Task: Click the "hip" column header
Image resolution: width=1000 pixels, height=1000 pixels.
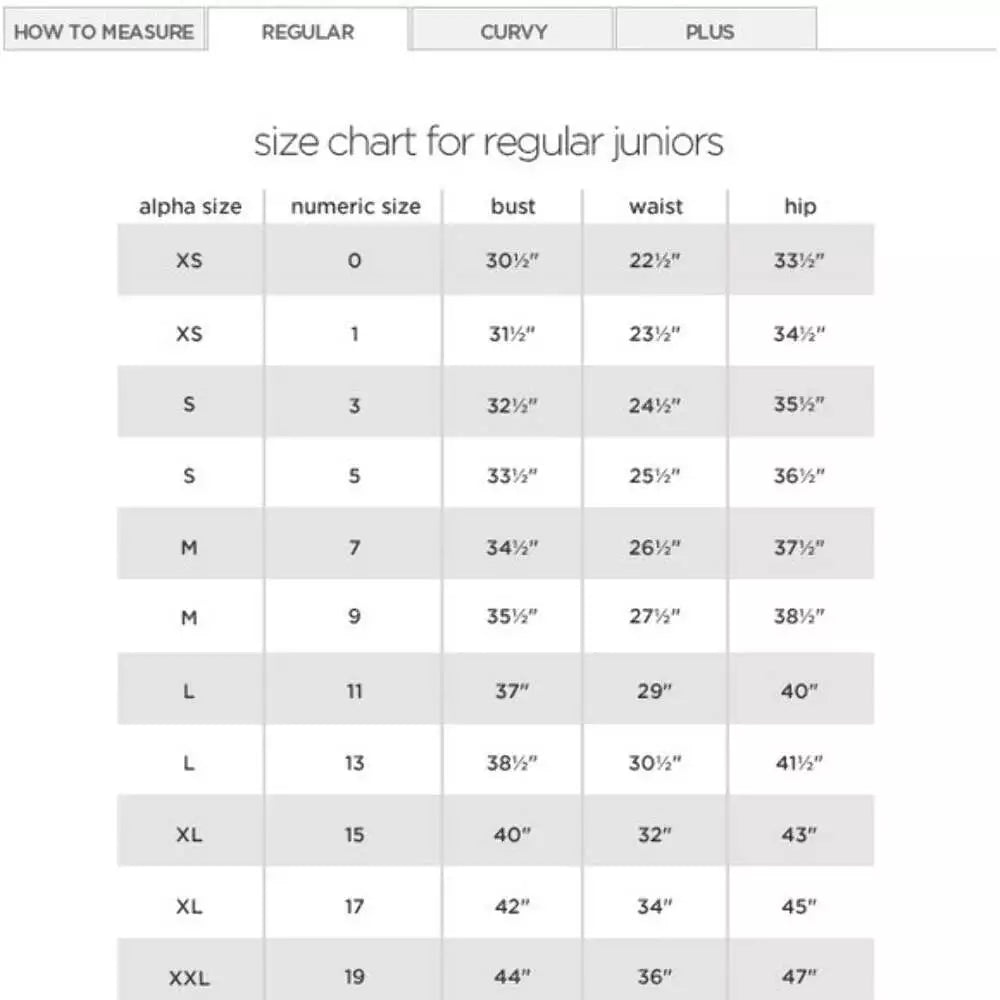Action: (799, 207)
